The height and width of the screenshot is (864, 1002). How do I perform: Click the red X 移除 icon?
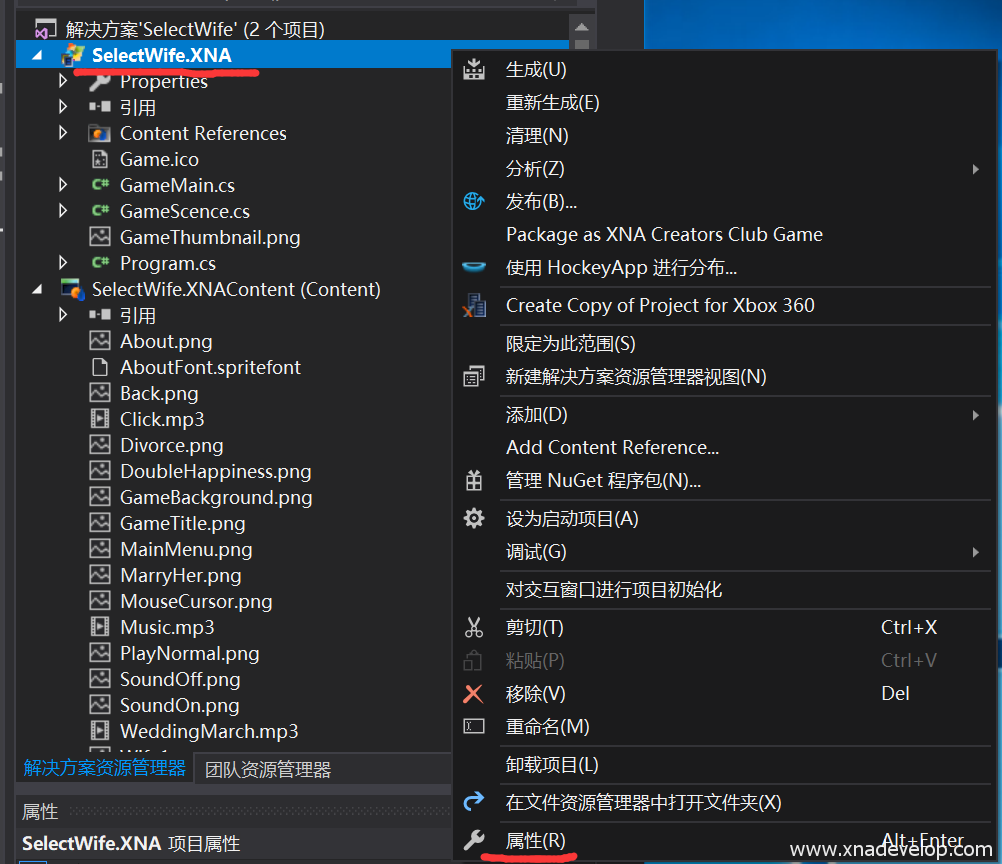pos(474,694)
